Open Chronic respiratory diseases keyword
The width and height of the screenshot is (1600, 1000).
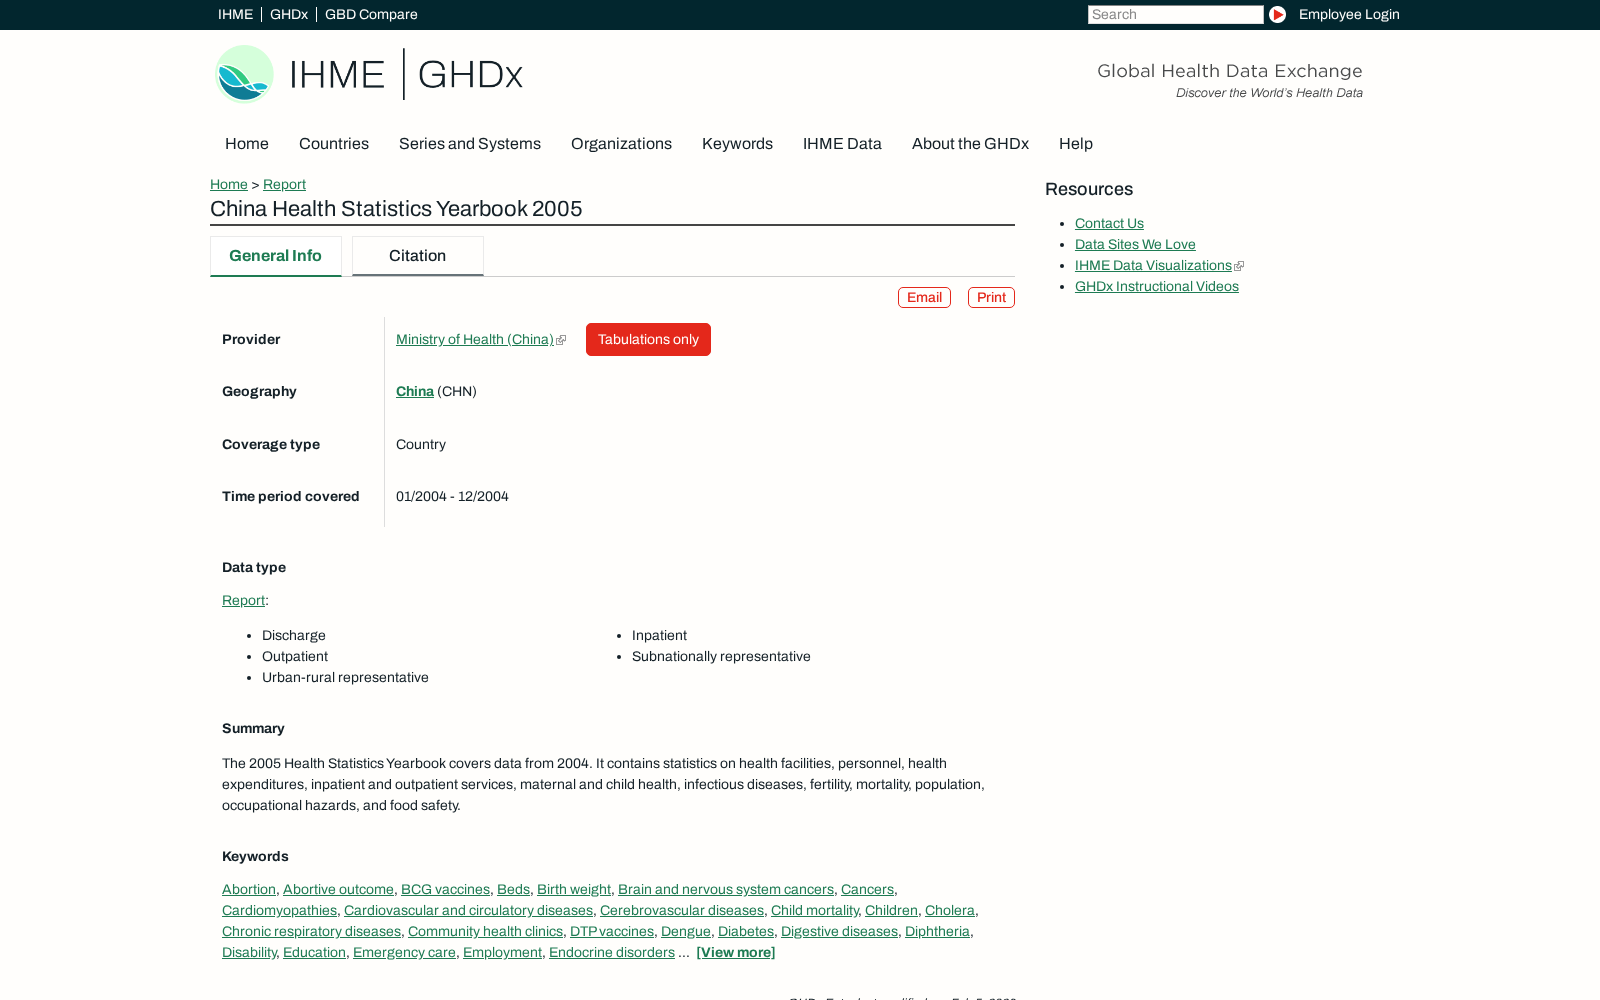(x=311, y=931)
